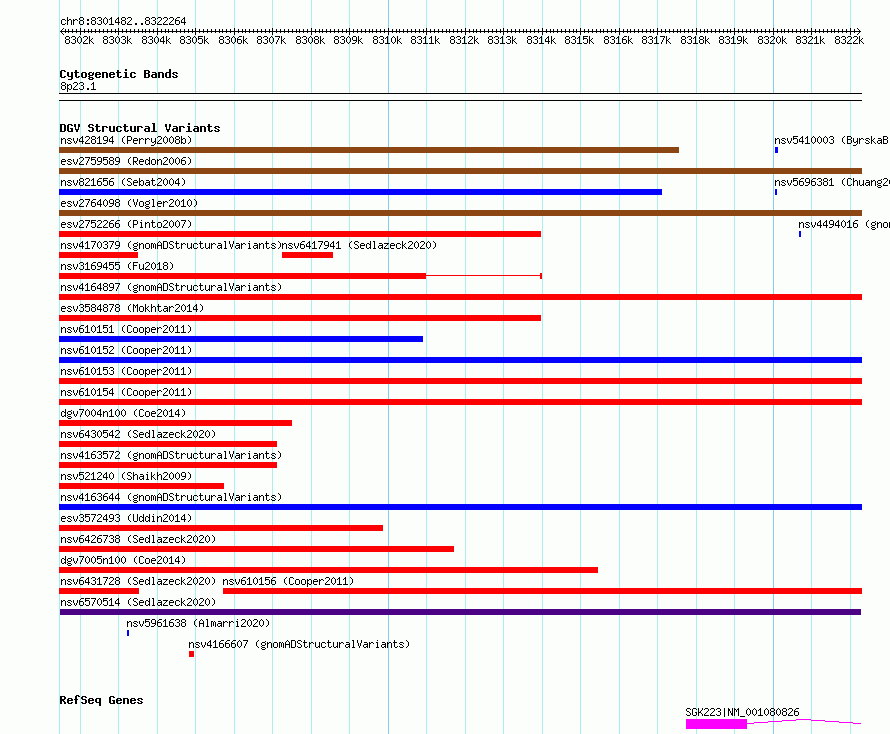Click the nsv6430542 (Sedlazeck2020) label
Image resolution: width=890 pixels, height=734 pixels.
click(x=138, y=434)
